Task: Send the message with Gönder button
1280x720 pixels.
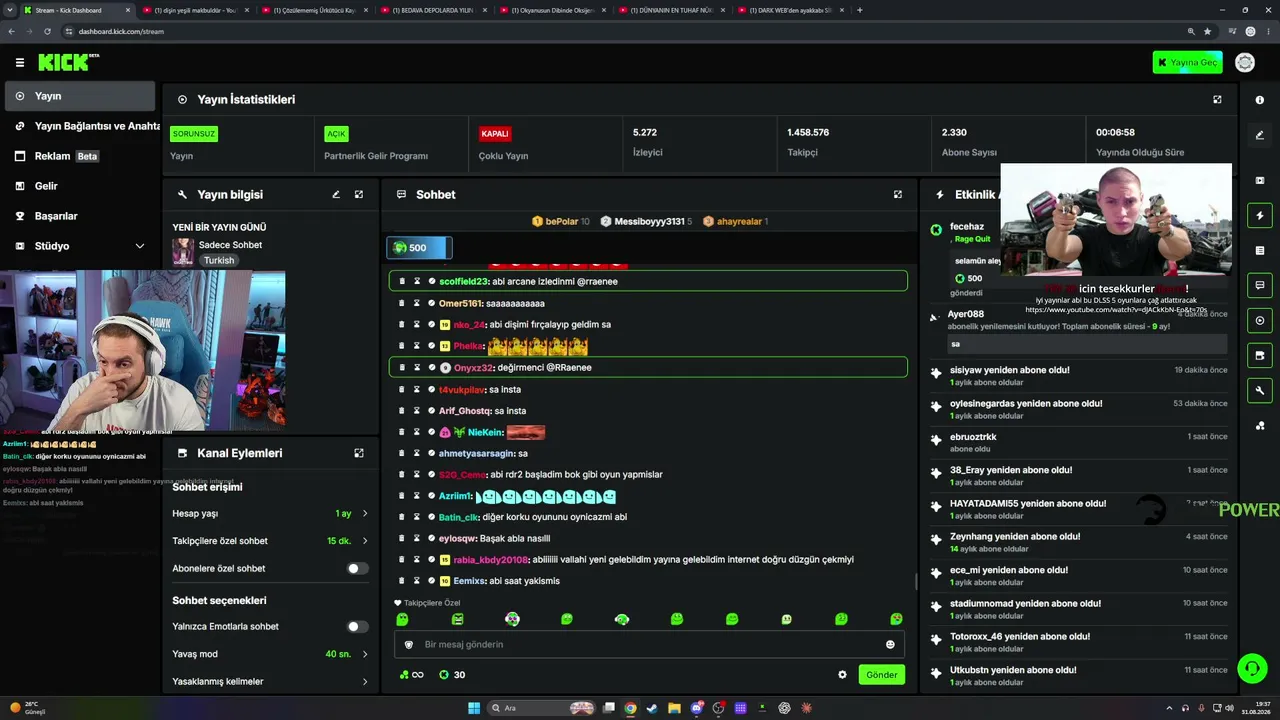Action: [881, 675]
